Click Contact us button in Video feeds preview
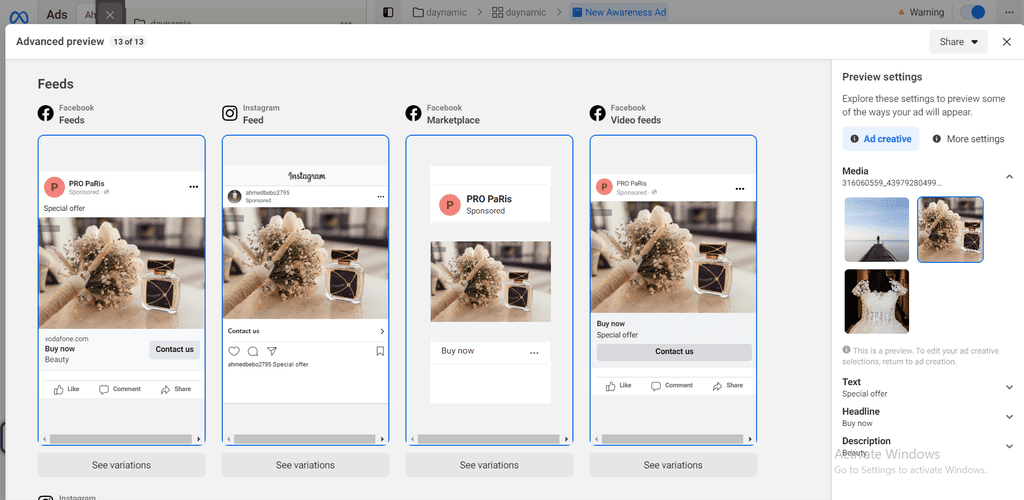 674,352
